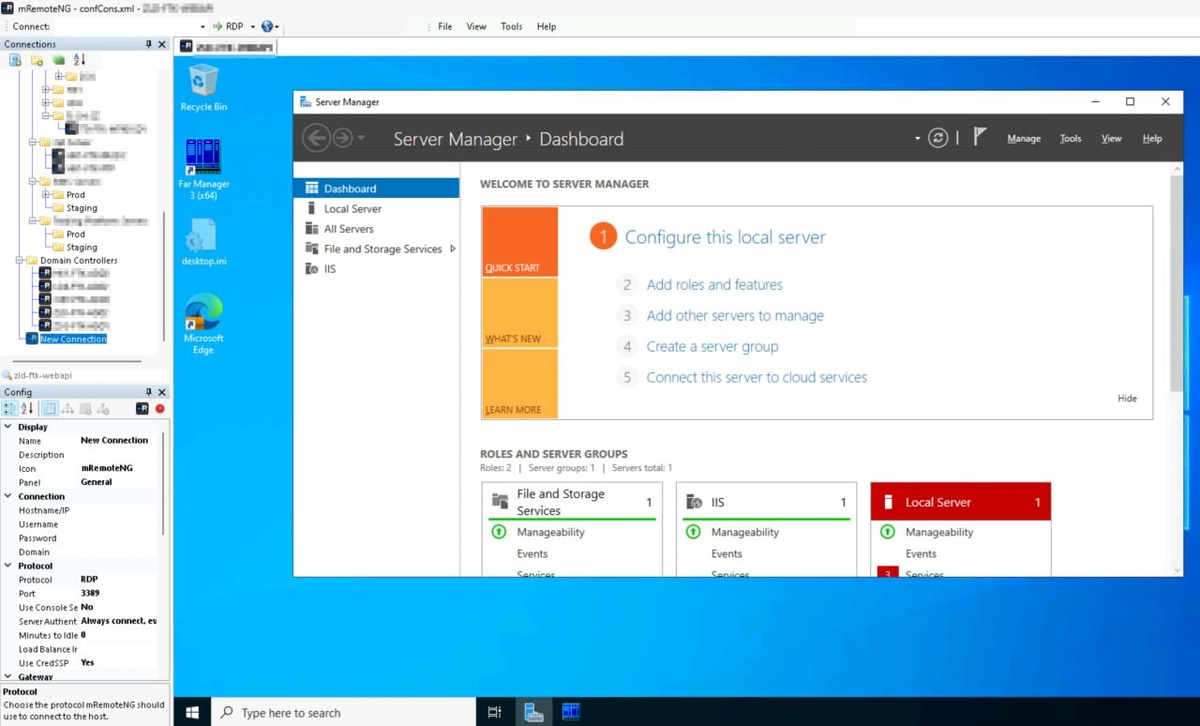Collapse the Gateway section in Config
This screenshot has width=1200, height=726.
8,677
